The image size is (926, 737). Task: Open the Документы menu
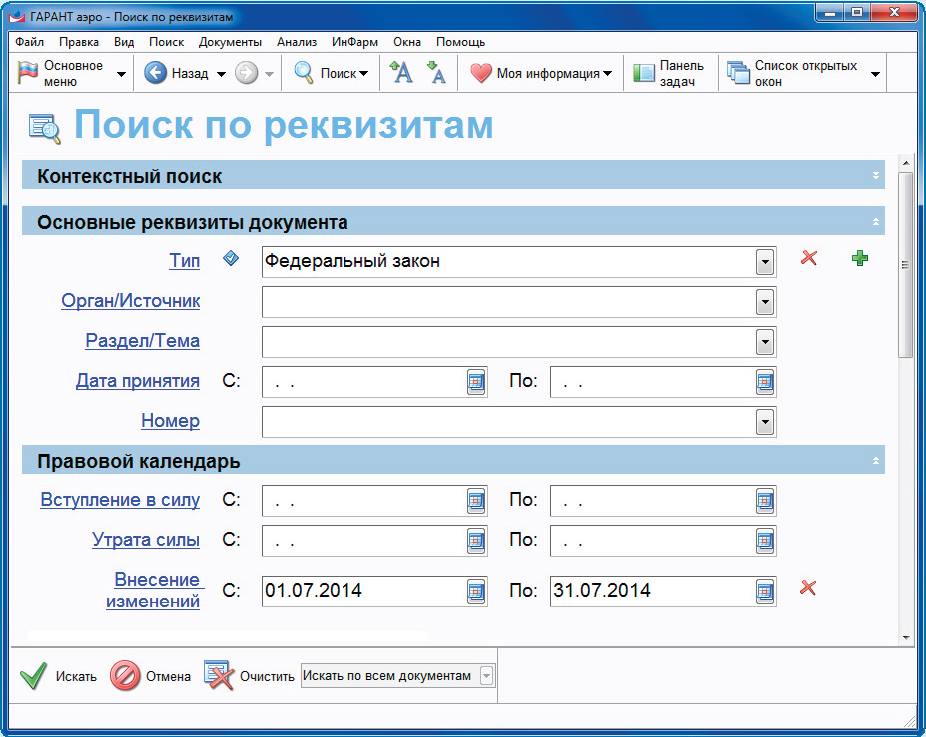tap(230, 42)
